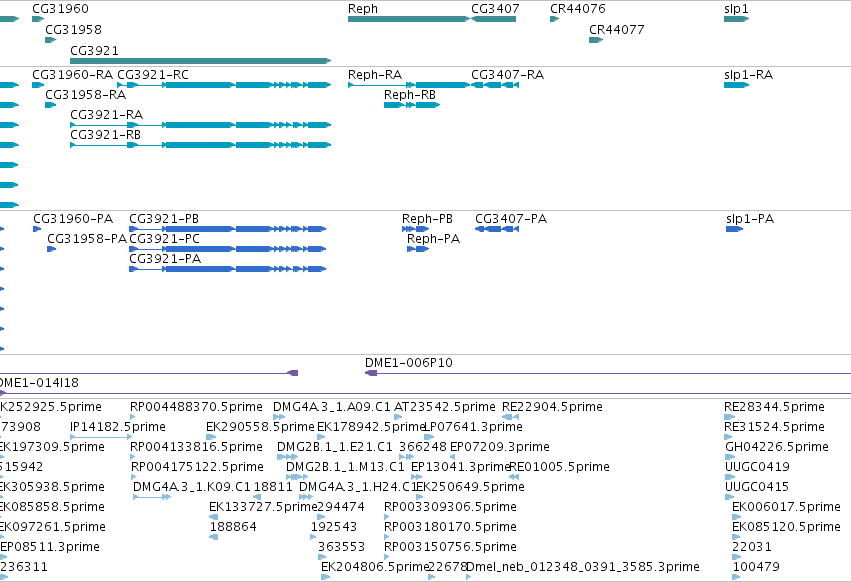
Task: Select the IP14182.5prime label
Action: pyautogui.click(x=118, y=427)
